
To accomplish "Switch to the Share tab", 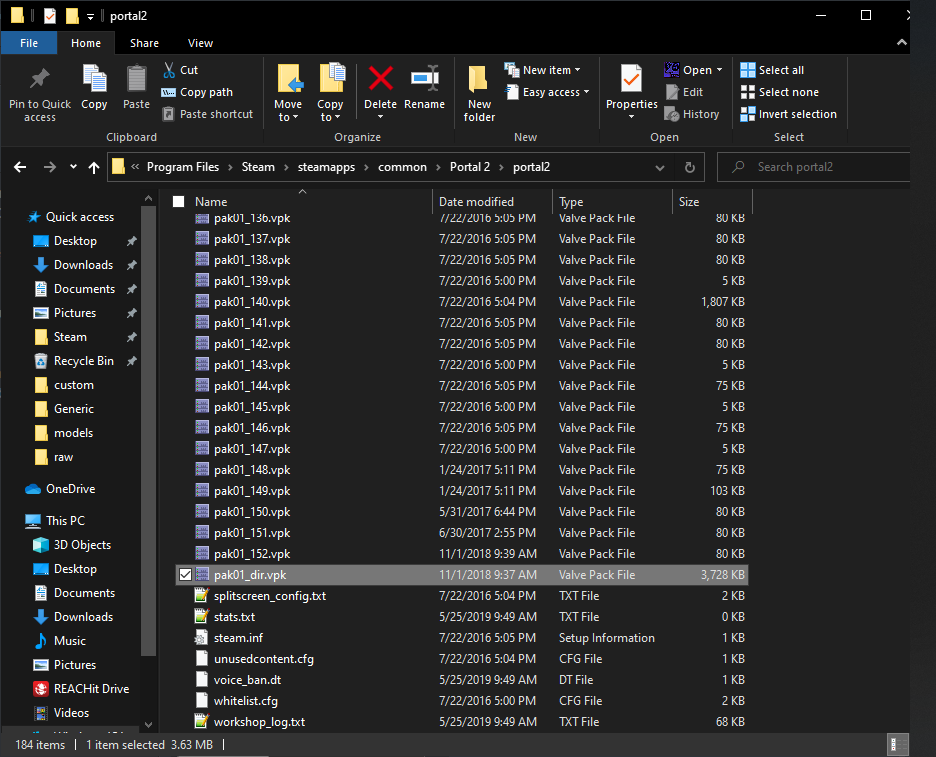I will pos(144,43).
